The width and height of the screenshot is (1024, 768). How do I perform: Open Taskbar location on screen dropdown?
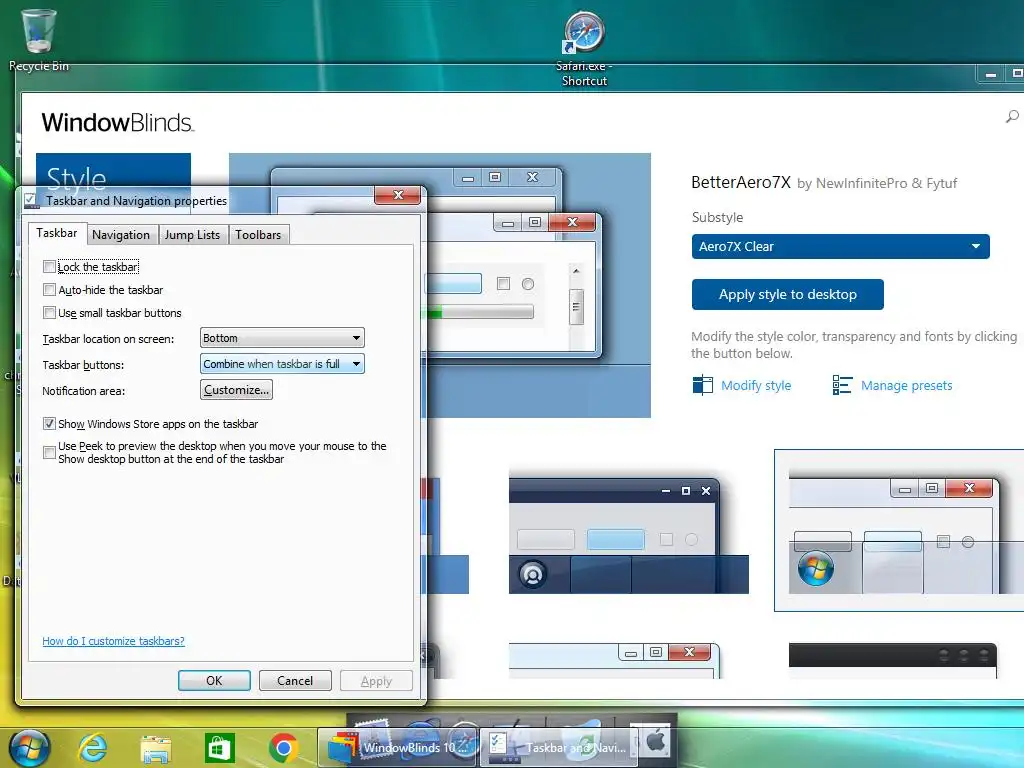[282, 338]
